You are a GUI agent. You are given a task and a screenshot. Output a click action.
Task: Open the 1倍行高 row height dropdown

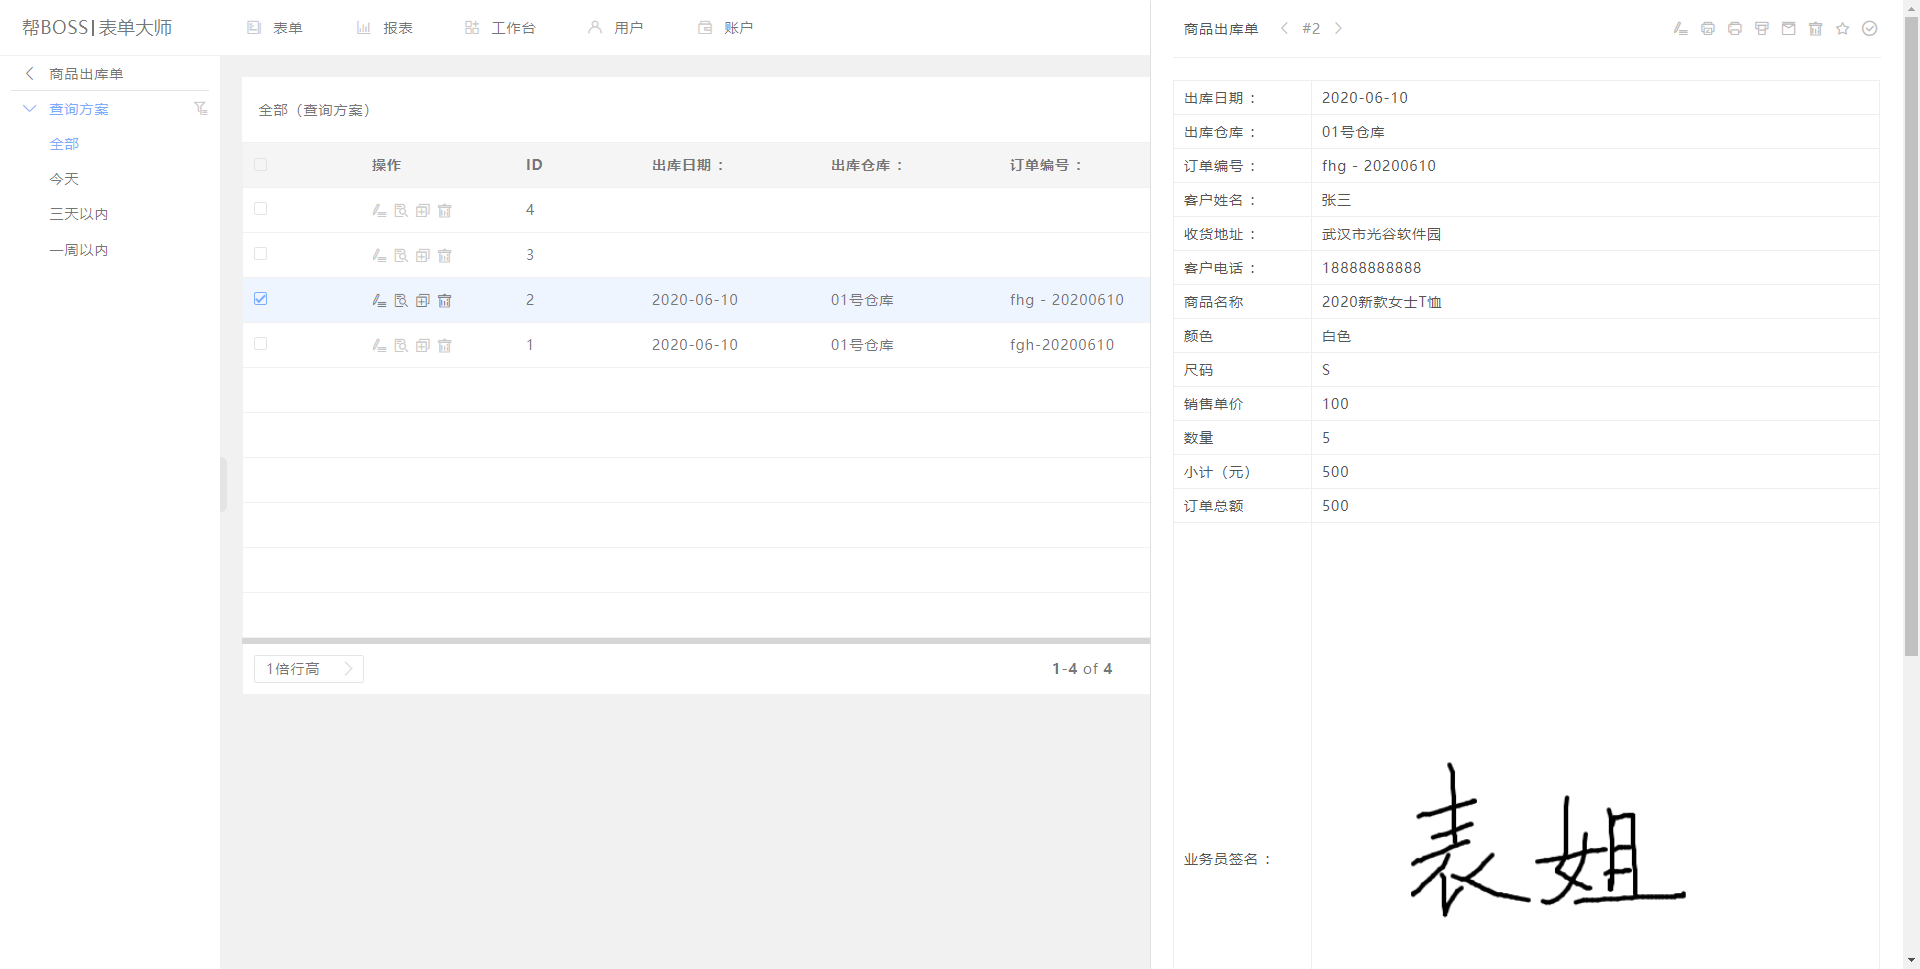308,669
